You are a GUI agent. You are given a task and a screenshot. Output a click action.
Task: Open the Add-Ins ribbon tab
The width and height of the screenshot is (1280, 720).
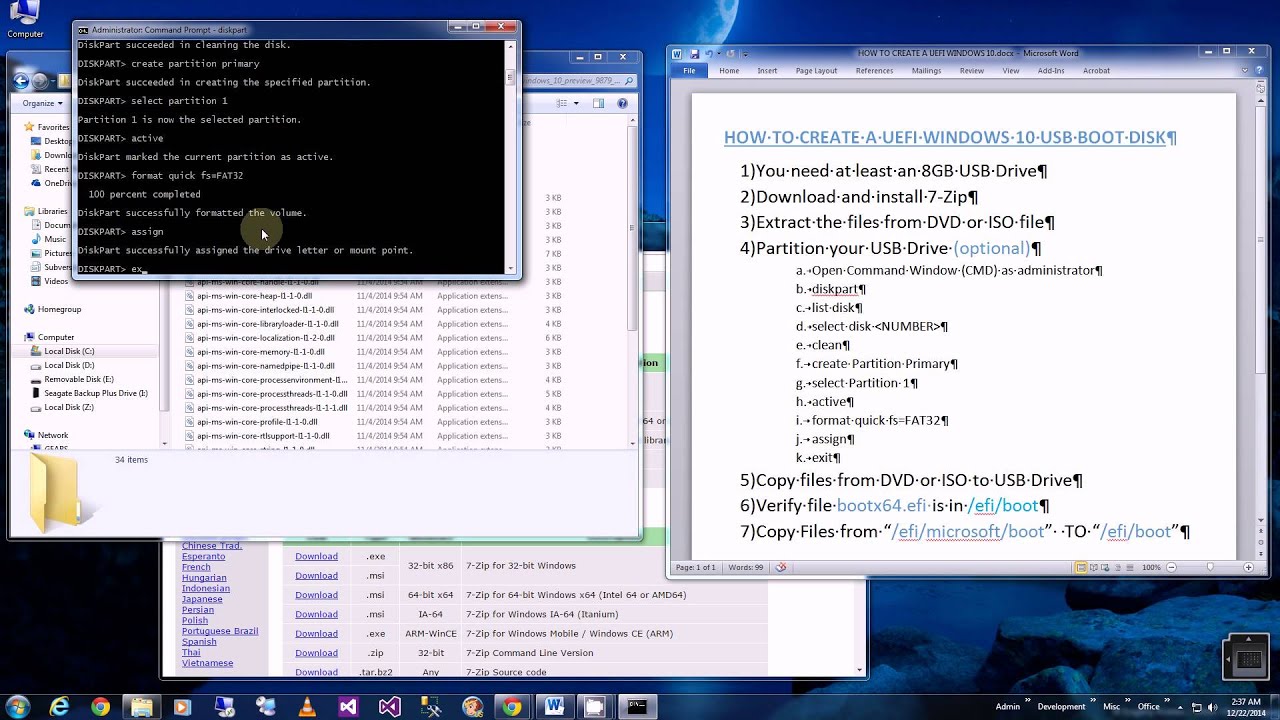pyautogui.click(x=1051, y=71)
